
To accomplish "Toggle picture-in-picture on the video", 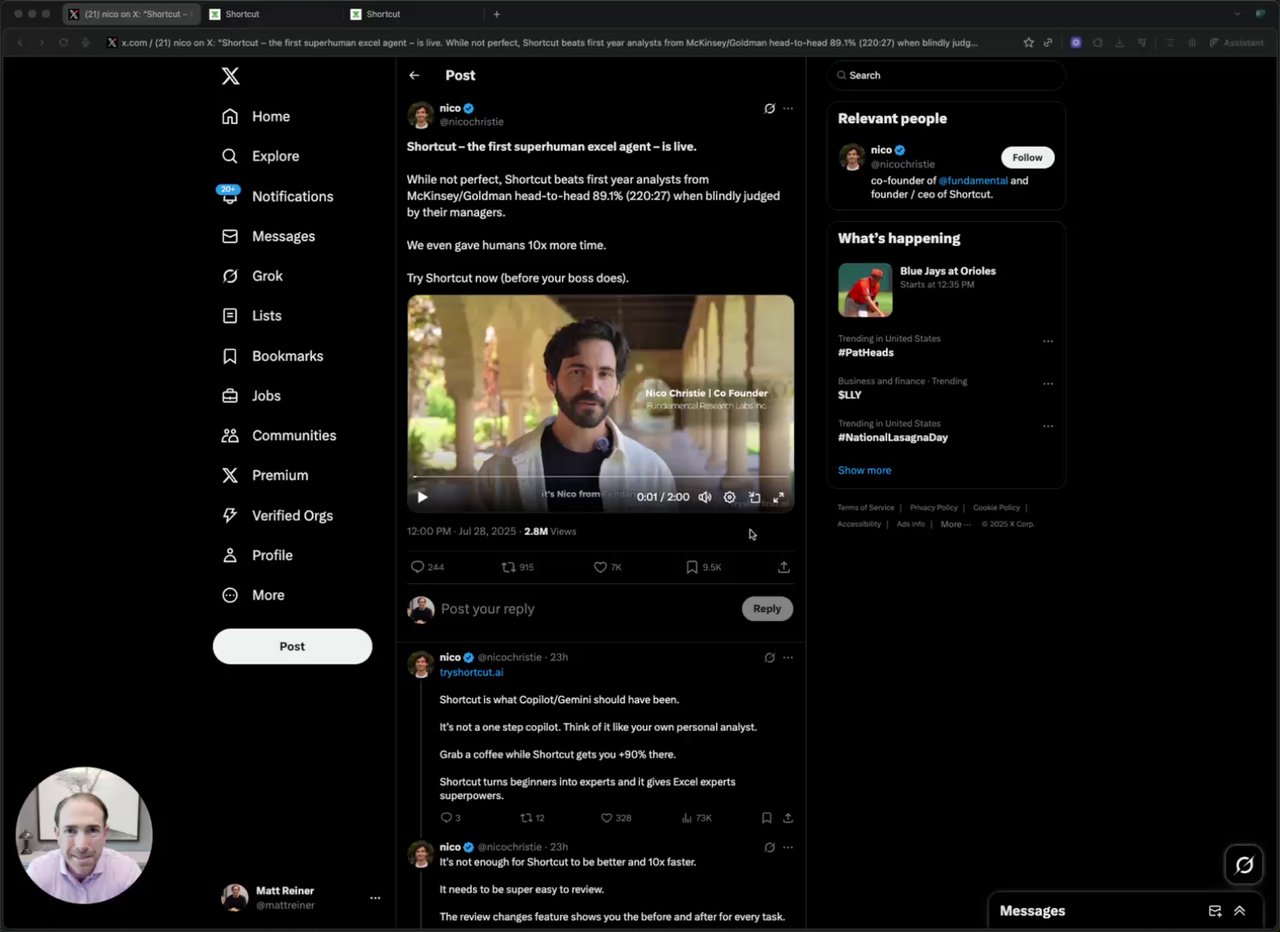I will tap(755, 497).
